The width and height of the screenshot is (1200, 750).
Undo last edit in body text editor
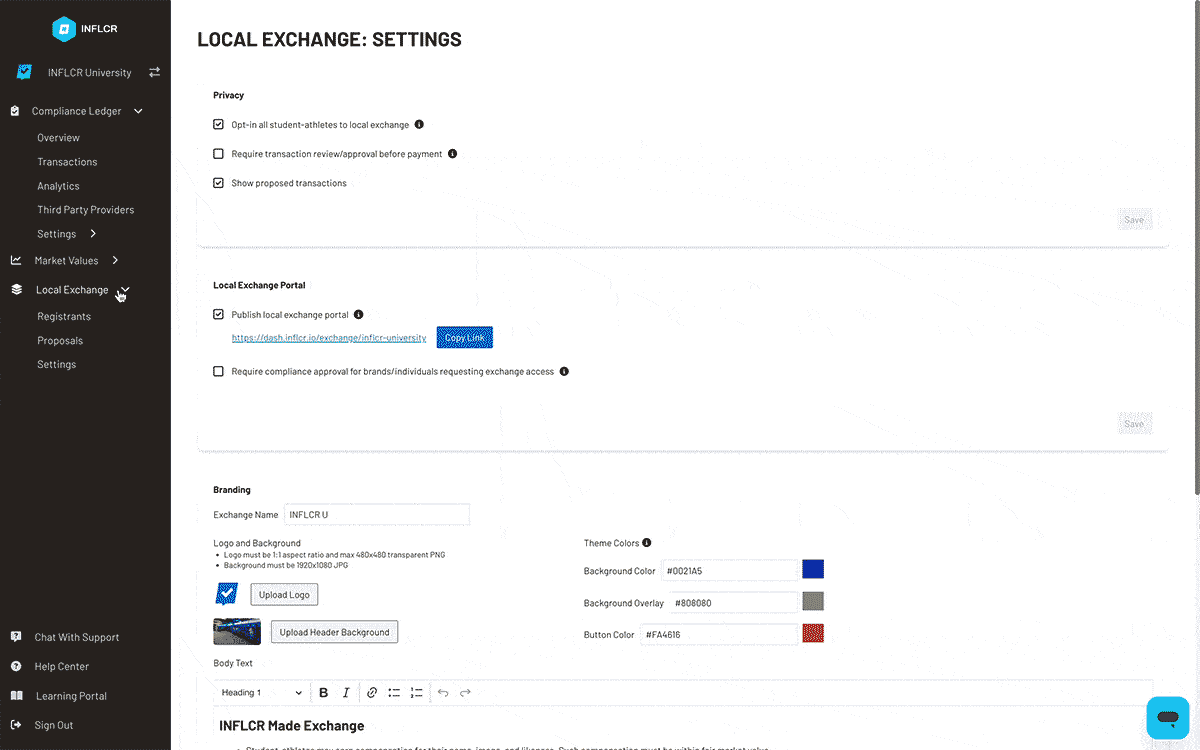click(x=443, y=692)
